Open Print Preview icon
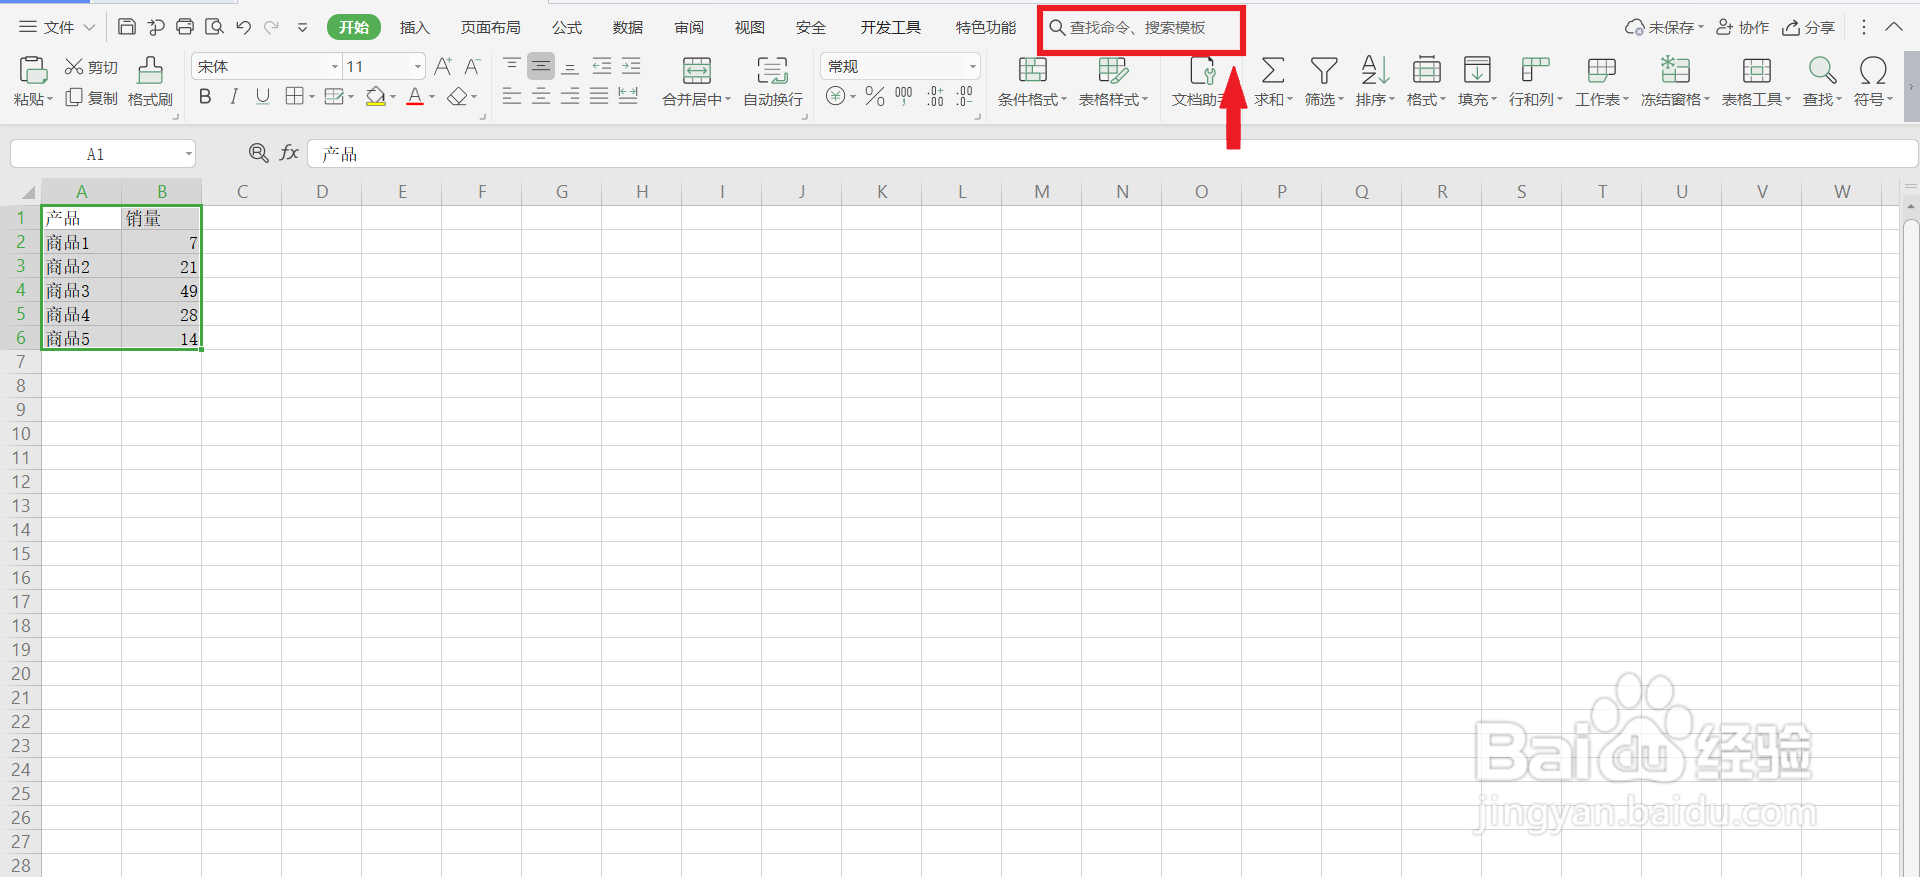Image resolution: width=1920 pixels, height=877 pixels. 214,27
